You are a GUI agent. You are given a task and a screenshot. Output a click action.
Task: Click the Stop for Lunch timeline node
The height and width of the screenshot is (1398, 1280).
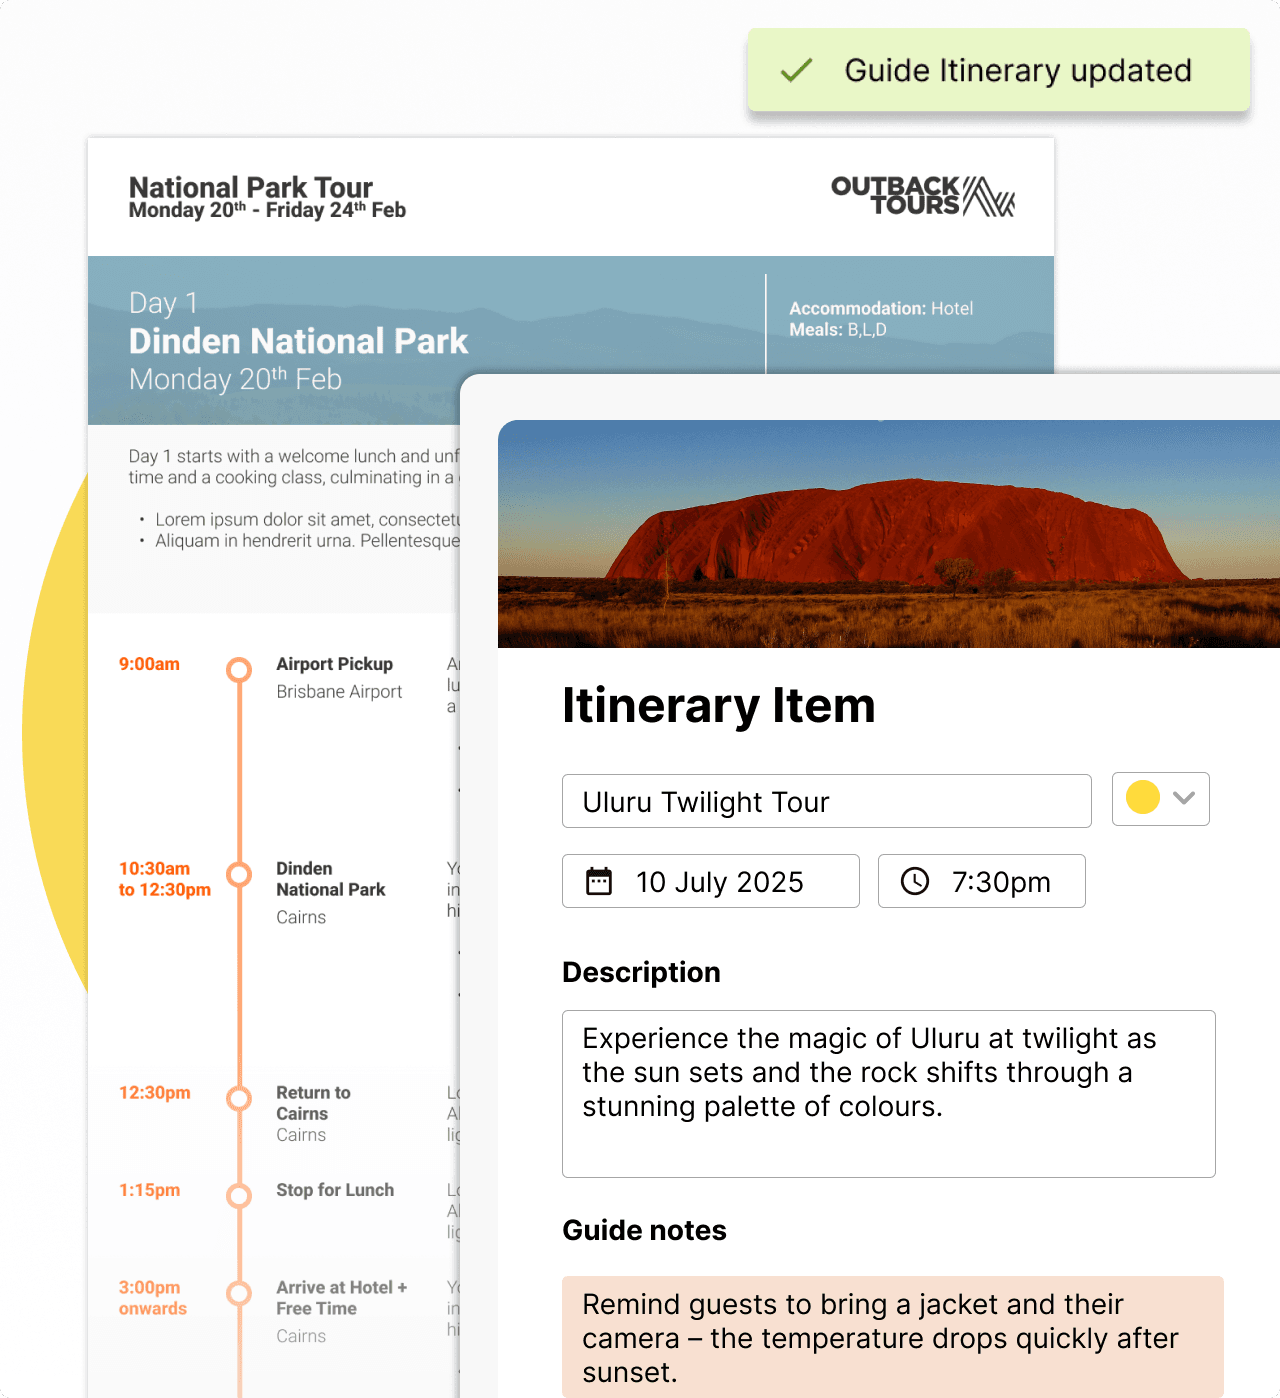[x=239, y=1196]
